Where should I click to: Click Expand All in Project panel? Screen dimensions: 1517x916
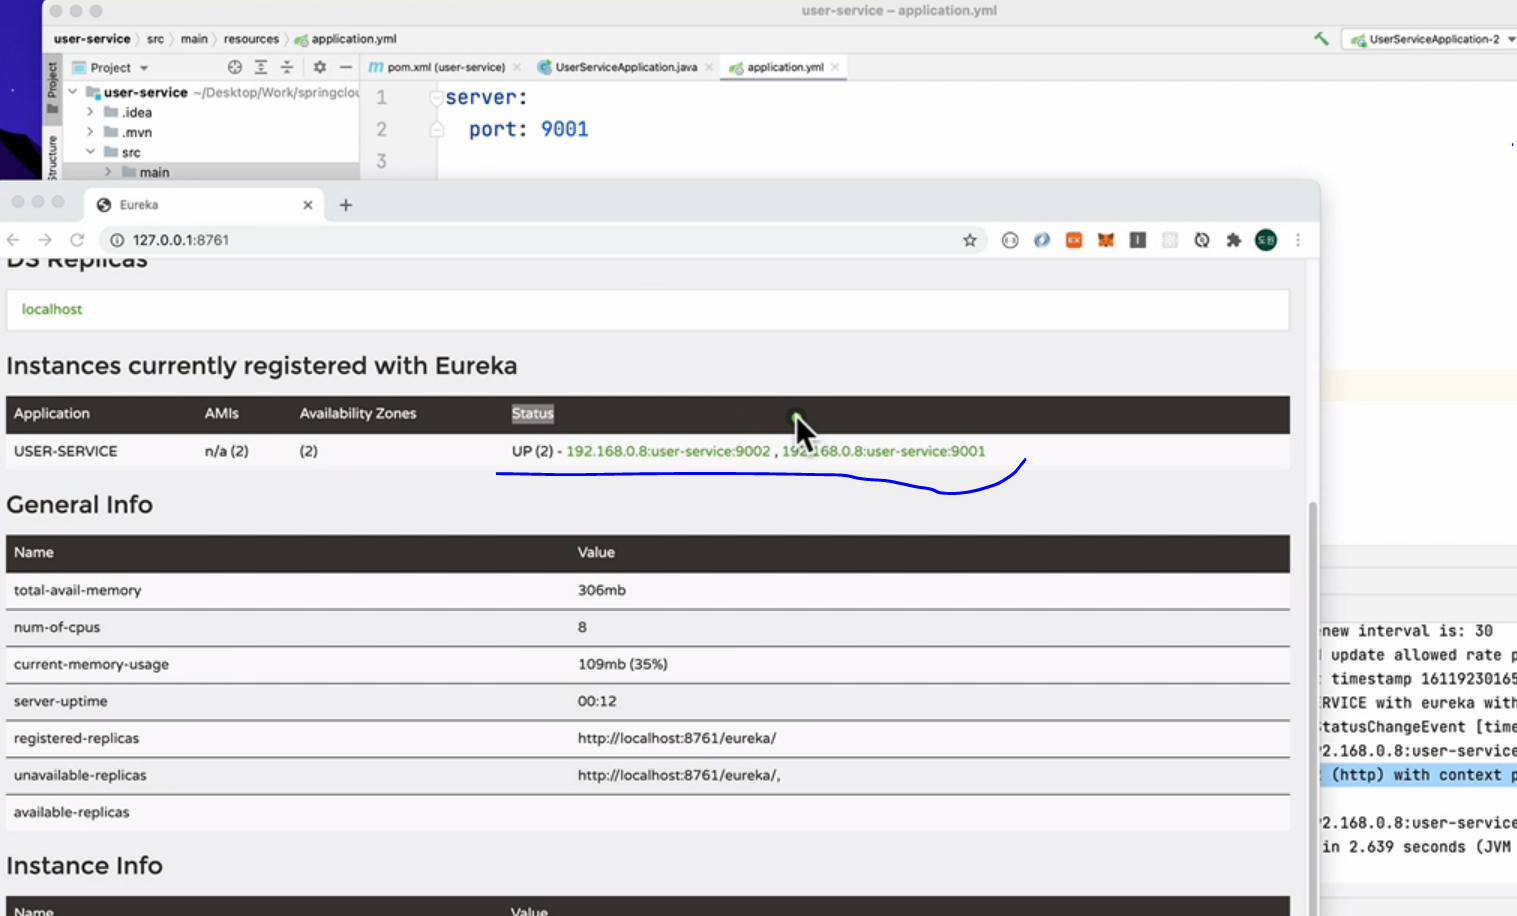(261, 67)
